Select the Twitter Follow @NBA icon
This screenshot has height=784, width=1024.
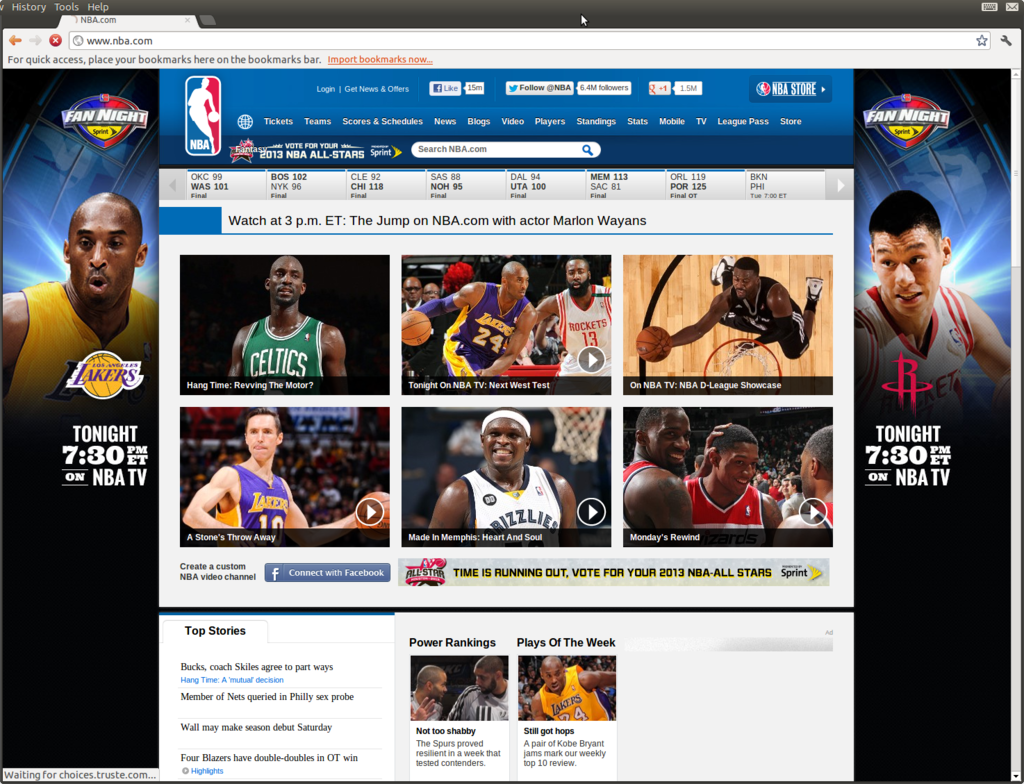pyautogui.click(x=540, y=88)
